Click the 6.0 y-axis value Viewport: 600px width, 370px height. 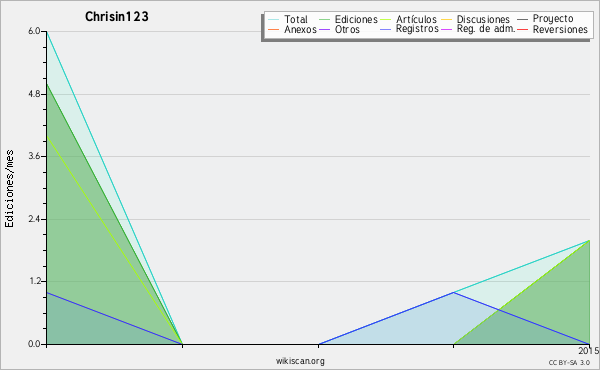click(x=34, y=31)
